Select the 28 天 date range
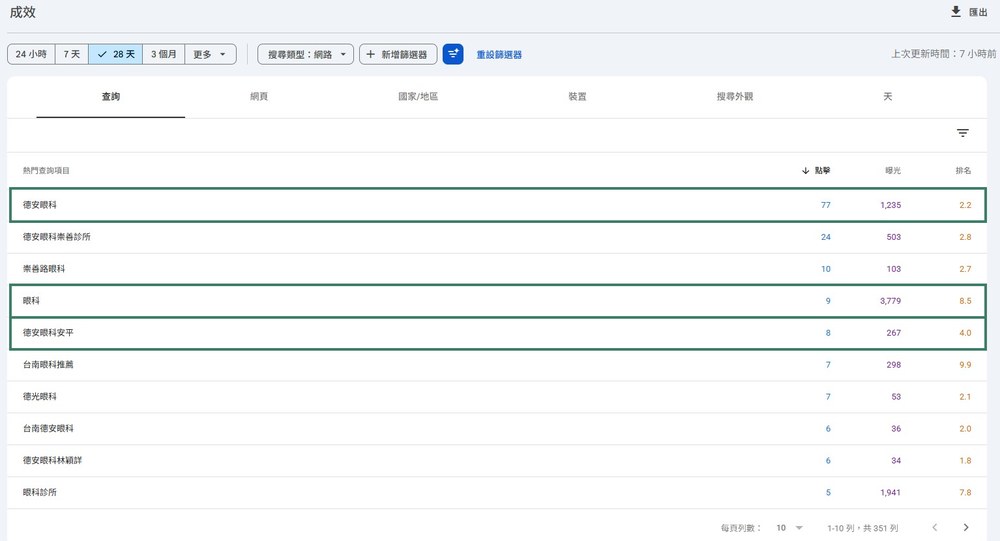This screenshot has height=541, width=1000. click(115, 54)
